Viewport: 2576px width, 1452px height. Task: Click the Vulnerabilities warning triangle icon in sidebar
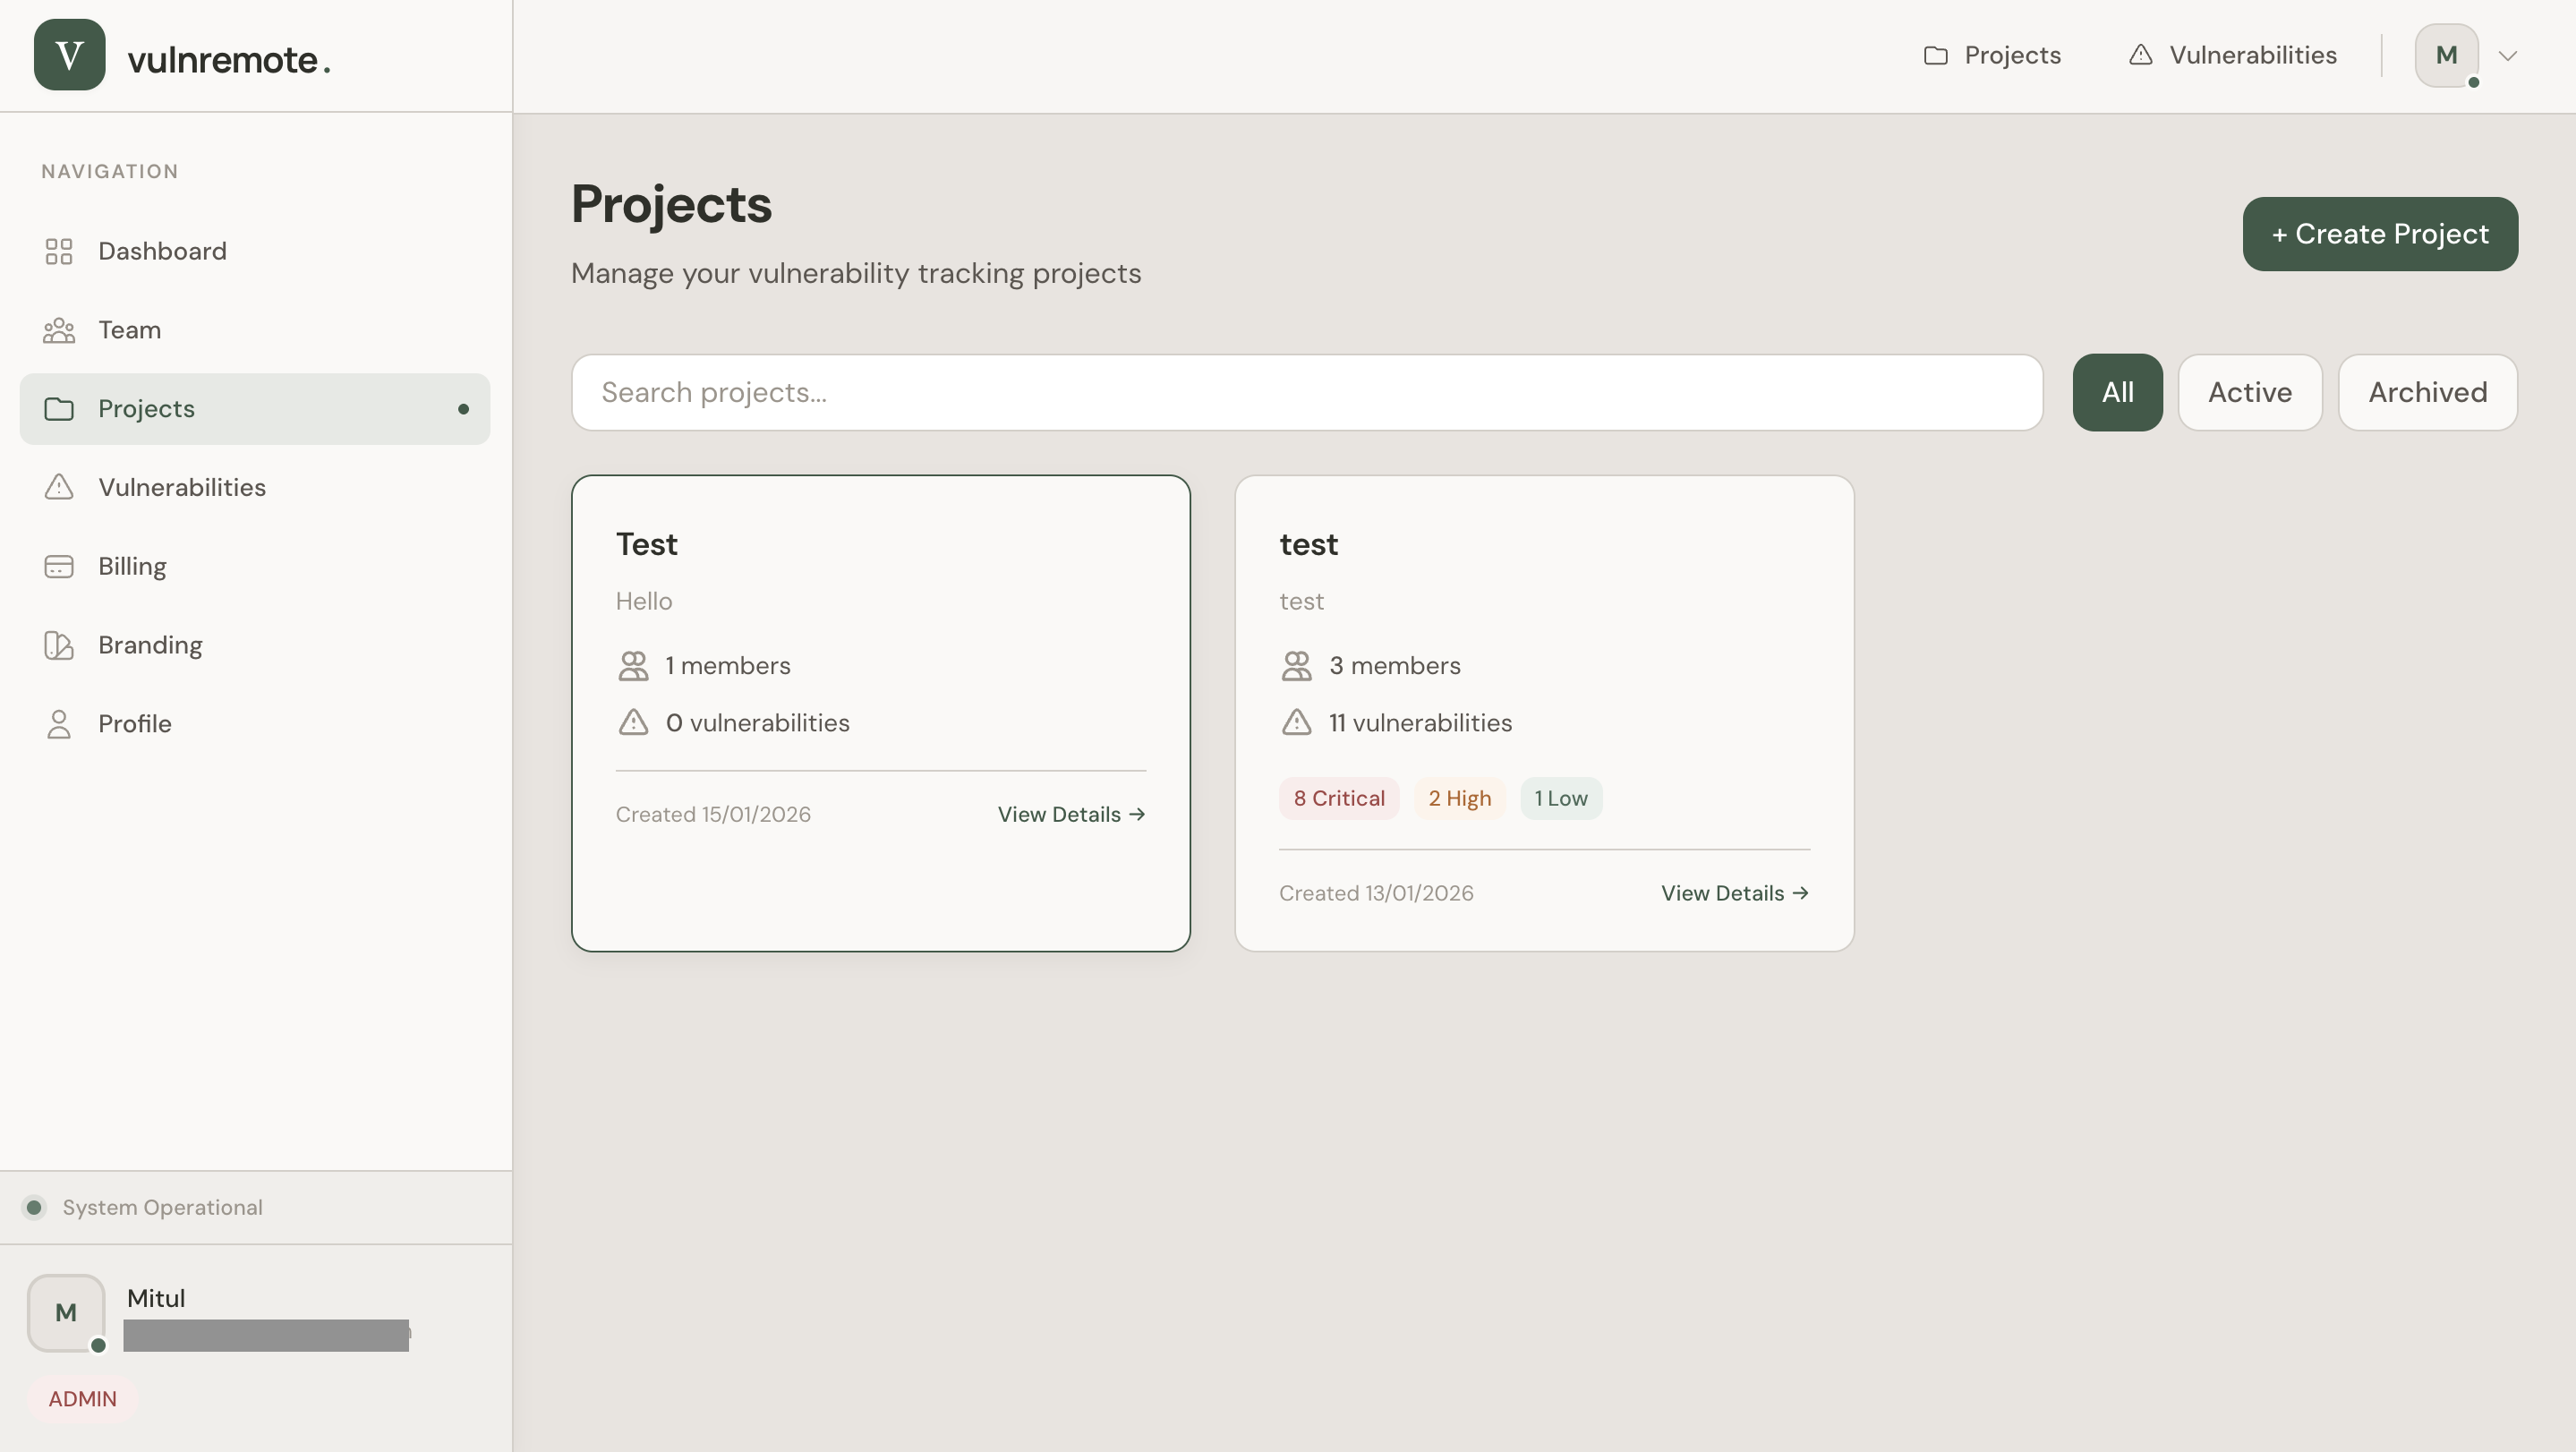(x=59, y=487)
